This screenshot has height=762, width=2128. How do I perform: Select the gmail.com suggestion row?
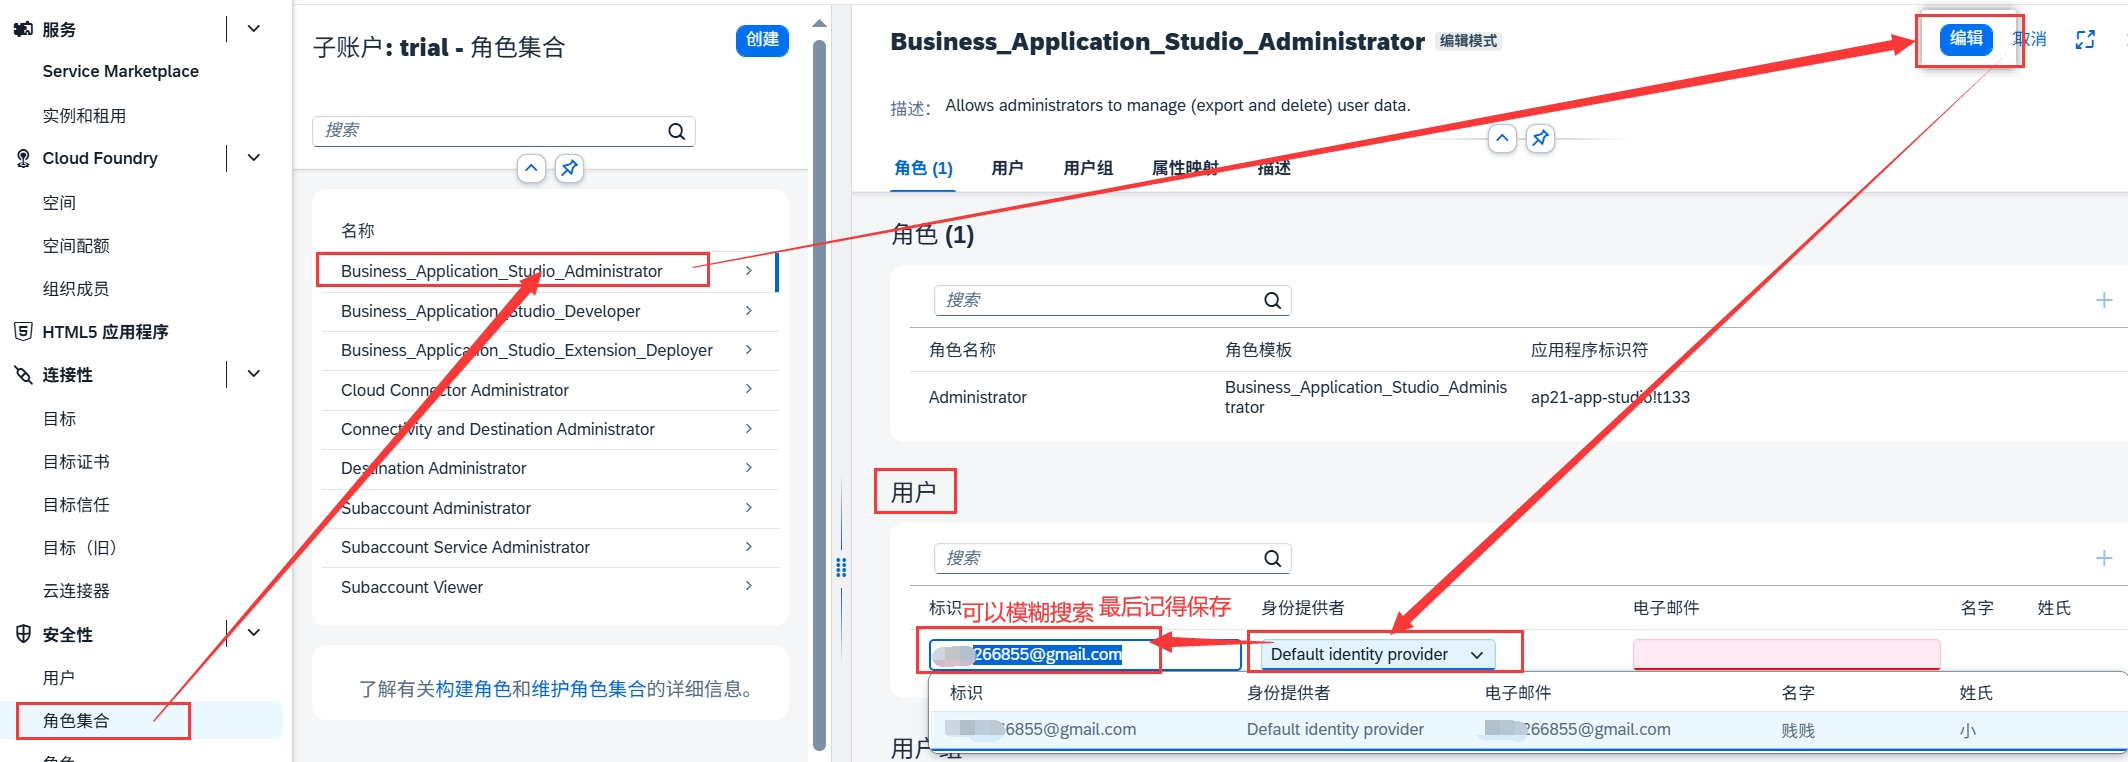pyautogui.click(x=1527, y=729)
